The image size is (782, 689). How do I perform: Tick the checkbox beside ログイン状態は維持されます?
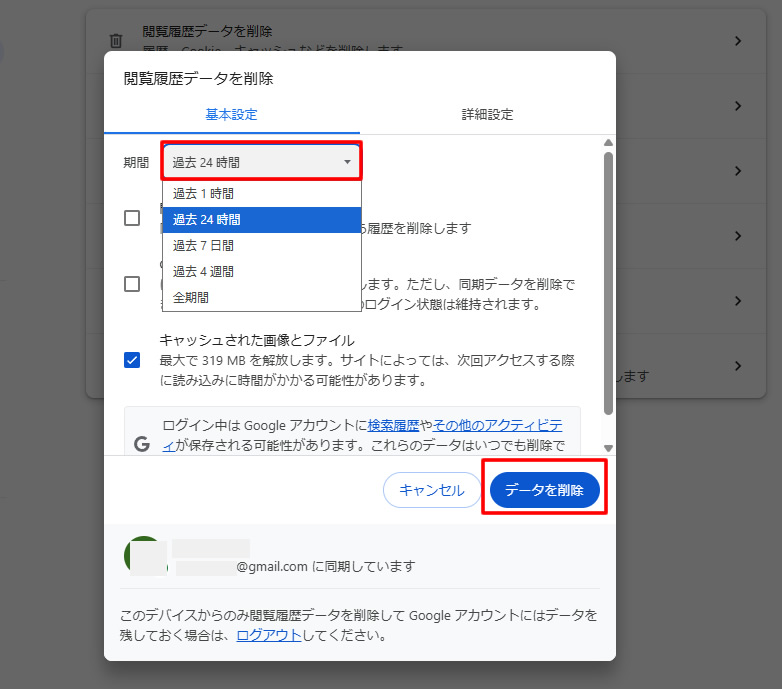pos(132,284)
